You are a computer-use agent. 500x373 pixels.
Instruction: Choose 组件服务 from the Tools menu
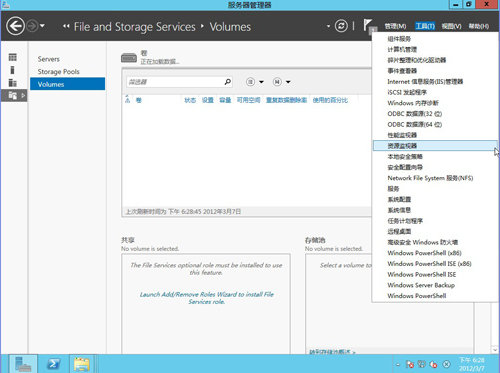coord(434,39)
